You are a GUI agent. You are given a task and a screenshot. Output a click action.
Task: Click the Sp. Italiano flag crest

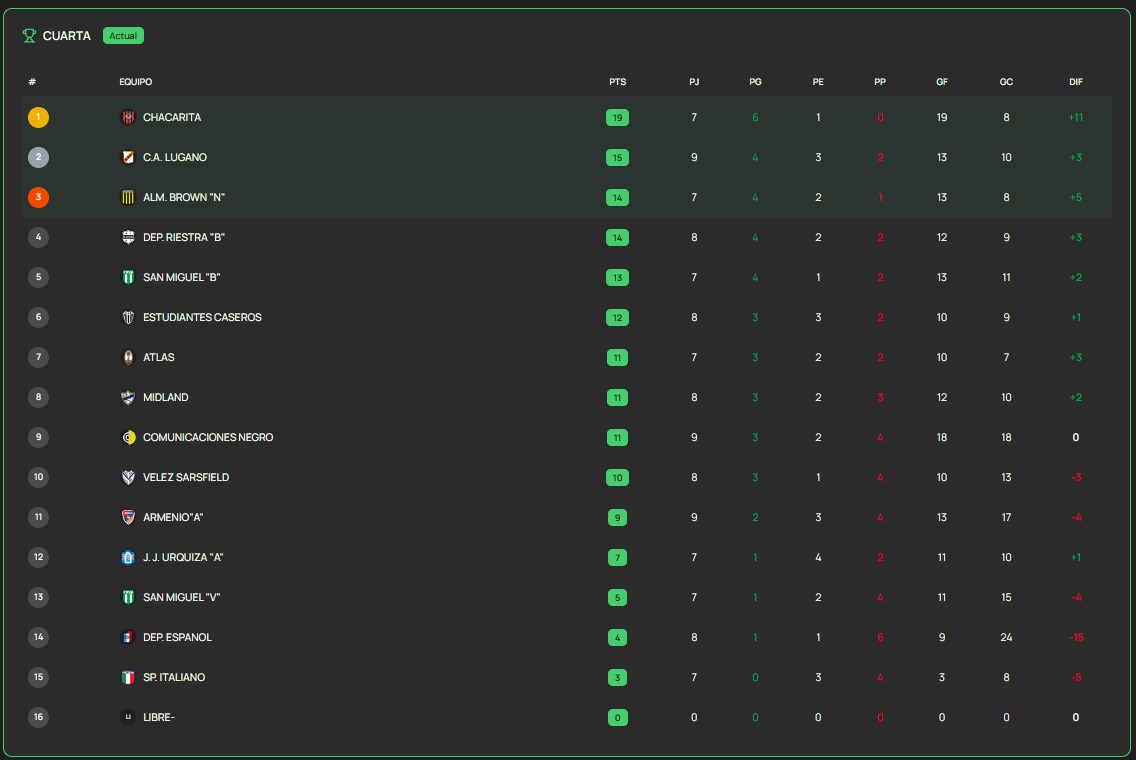(128, 677)
